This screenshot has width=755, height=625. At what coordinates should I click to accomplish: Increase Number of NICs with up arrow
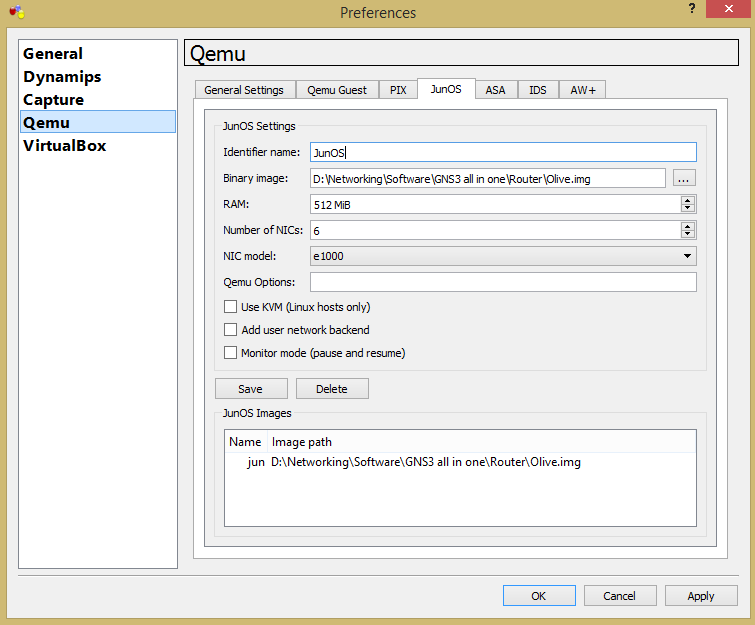pos(688,226)
